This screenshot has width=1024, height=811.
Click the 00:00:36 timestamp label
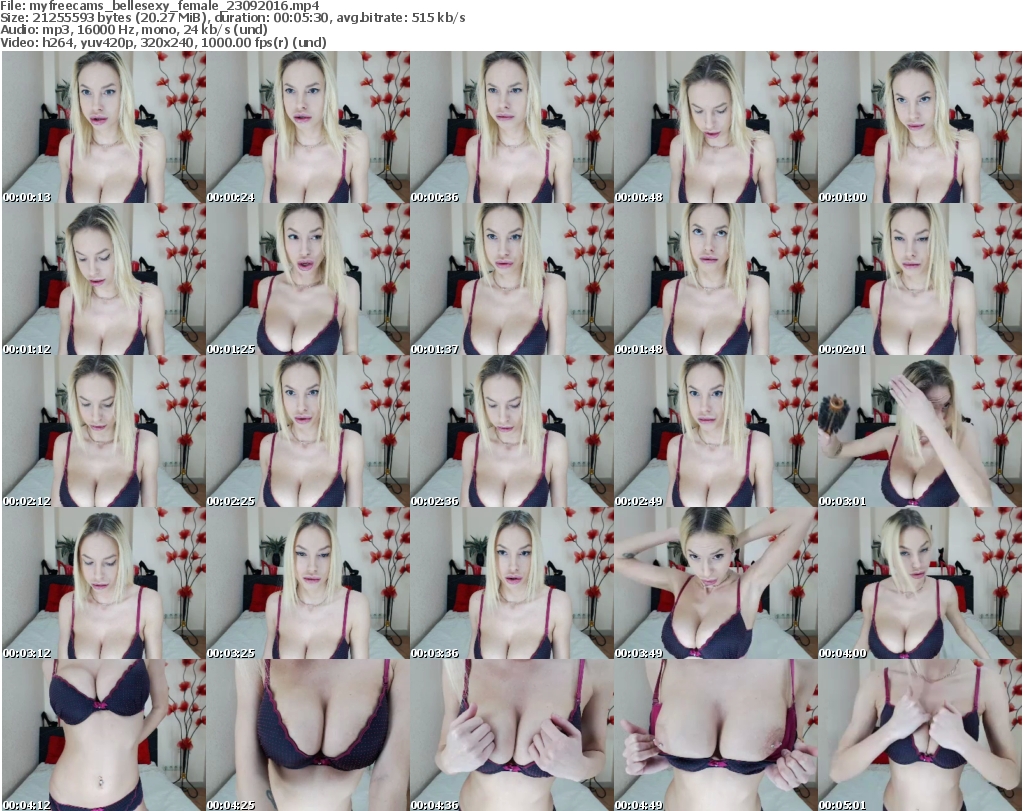[x=434, y=197]
